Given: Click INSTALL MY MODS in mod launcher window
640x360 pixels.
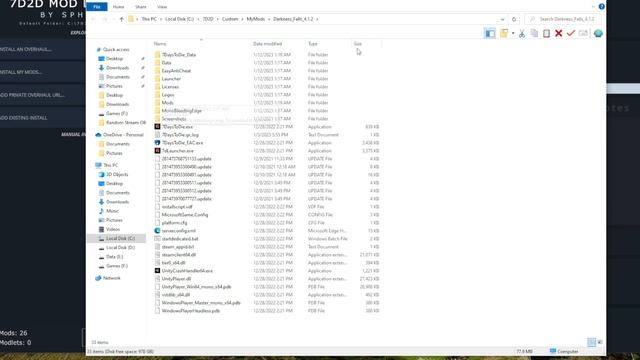Looking at the screenshot, I should 21,72.
